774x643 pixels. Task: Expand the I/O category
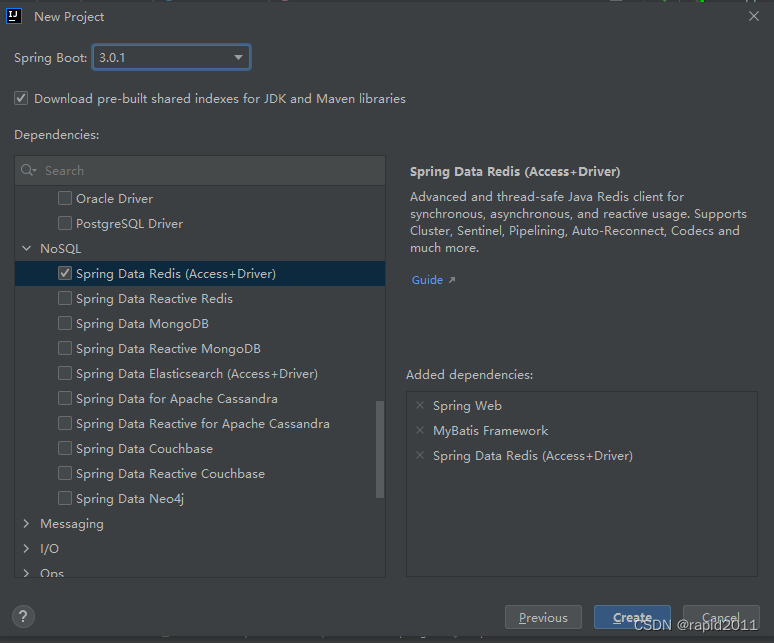coord(27,548)
